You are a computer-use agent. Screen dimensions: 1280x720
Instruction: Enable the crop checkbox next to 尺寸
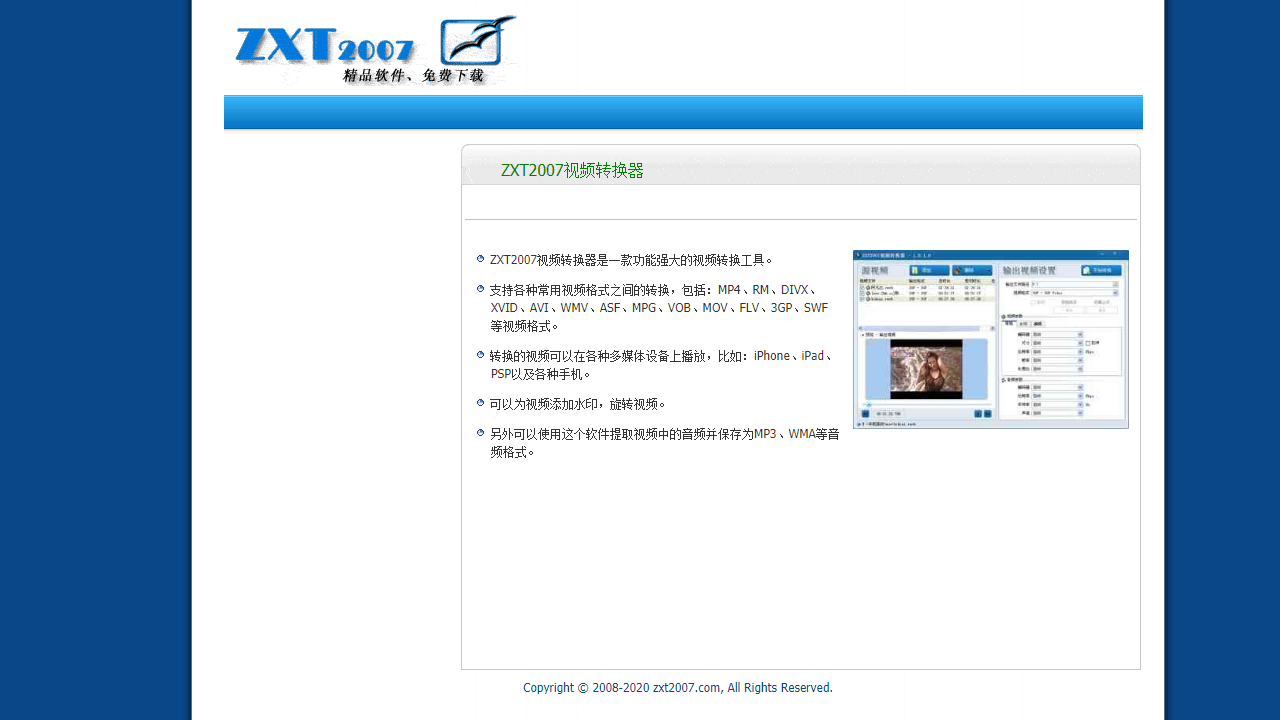click(1088, 344)
